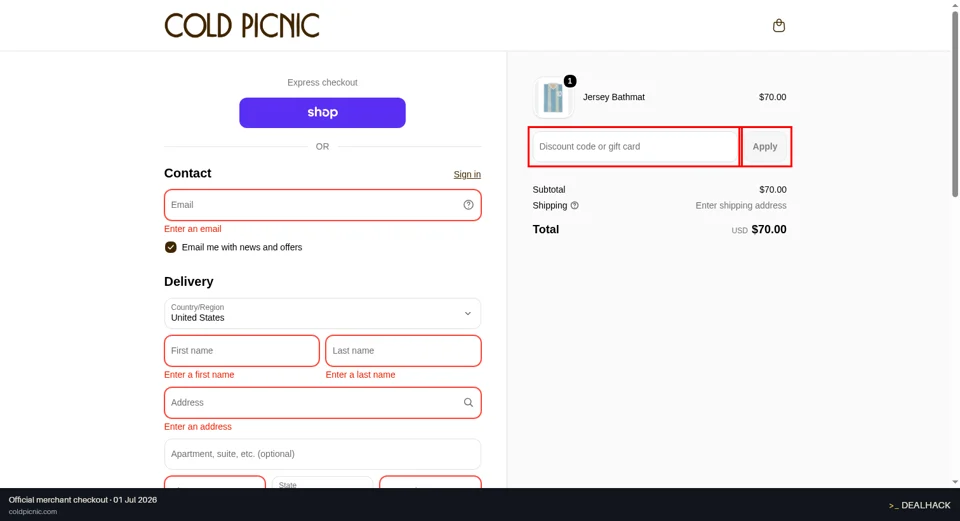Click the Jersey Bathmat product name
This screenshot has height=521, width=960.
pos(613,97)
